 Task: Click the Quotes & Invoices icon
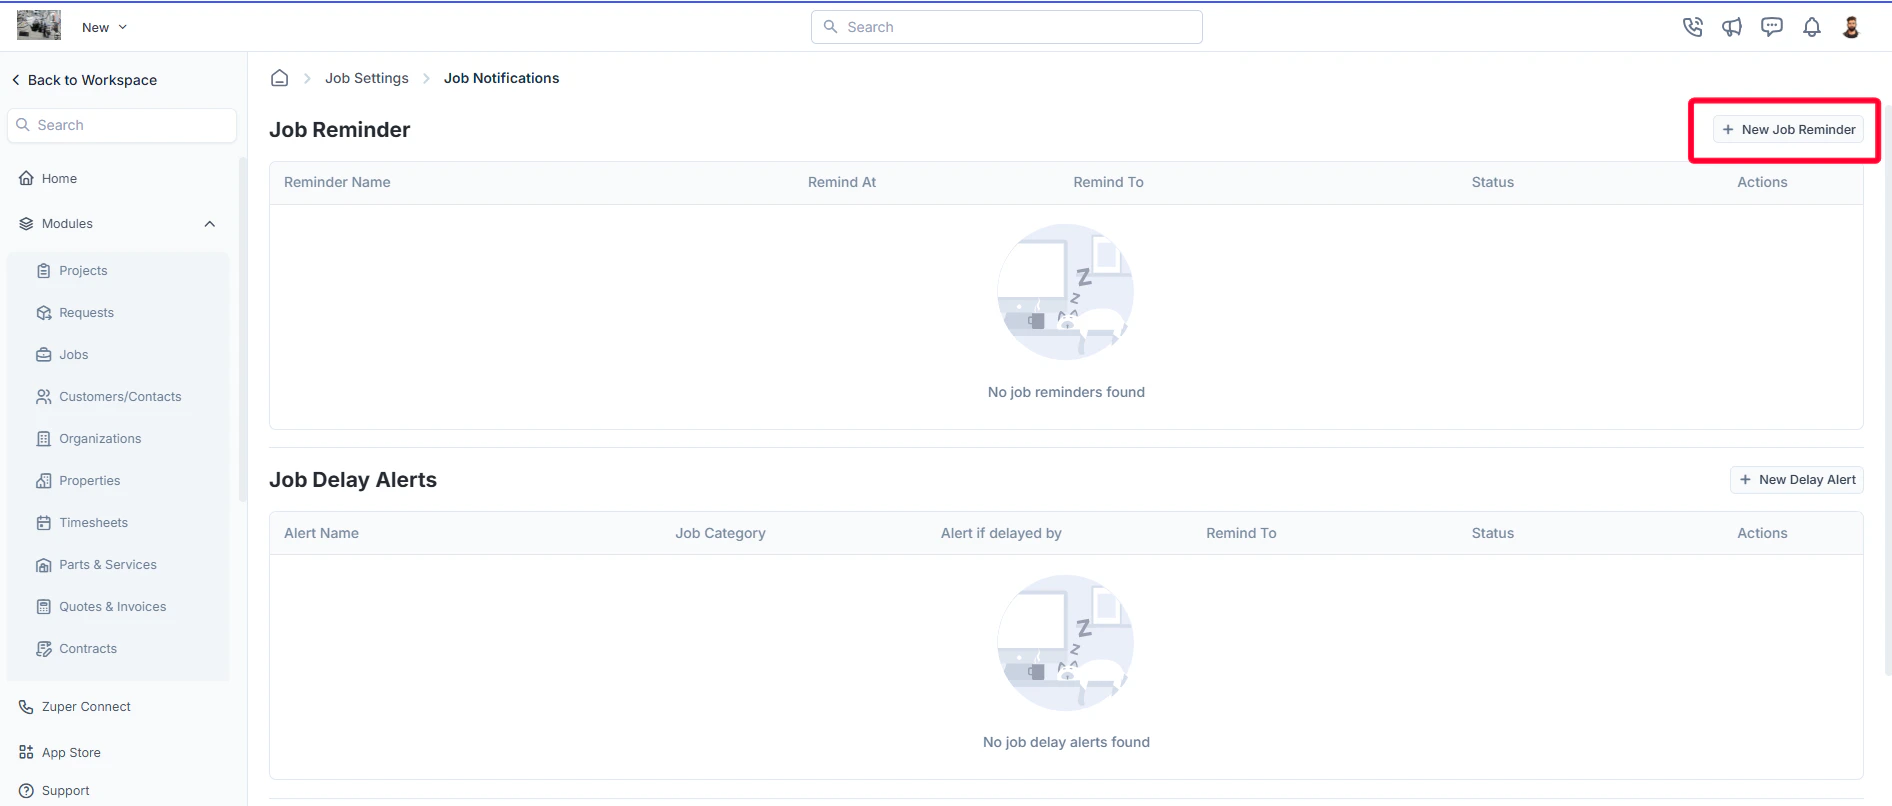coord(44,607)
